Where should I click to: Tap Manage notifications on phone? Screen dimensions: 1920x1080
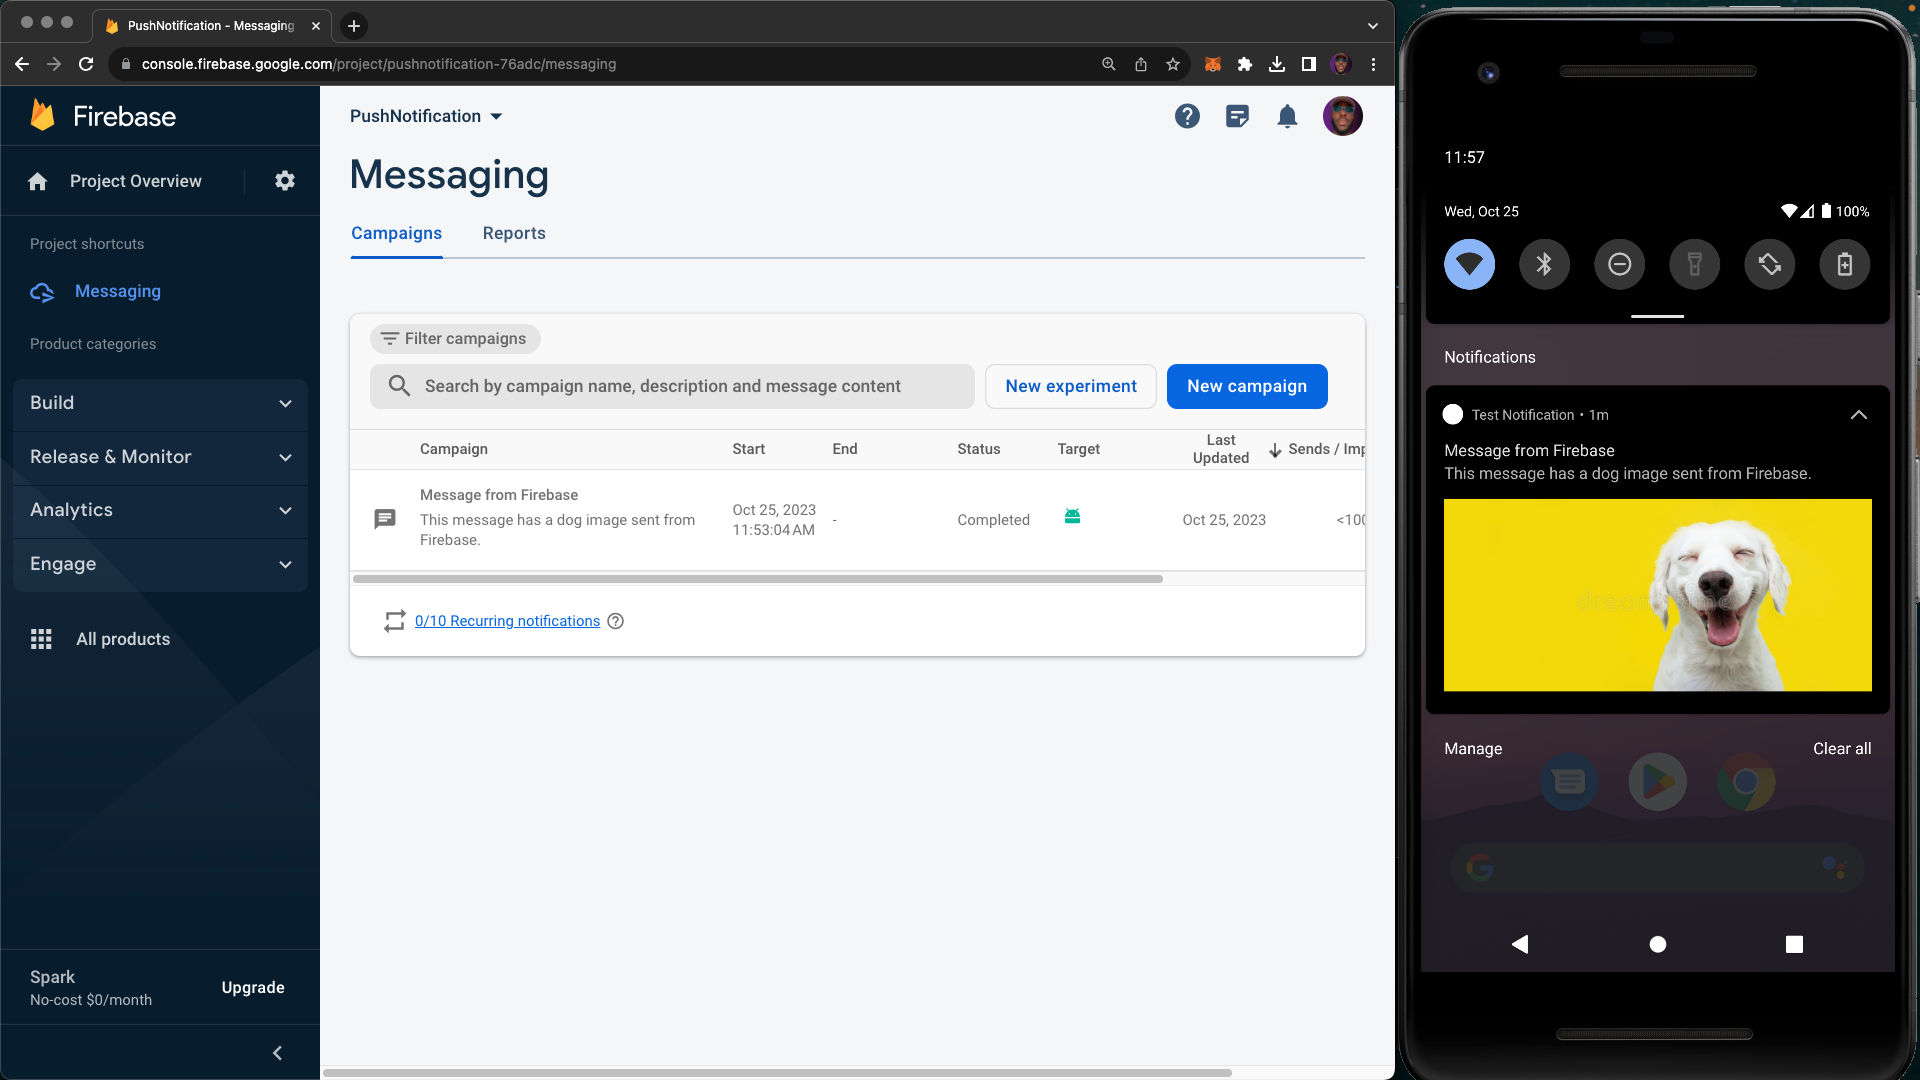(x=1473, y=749)
